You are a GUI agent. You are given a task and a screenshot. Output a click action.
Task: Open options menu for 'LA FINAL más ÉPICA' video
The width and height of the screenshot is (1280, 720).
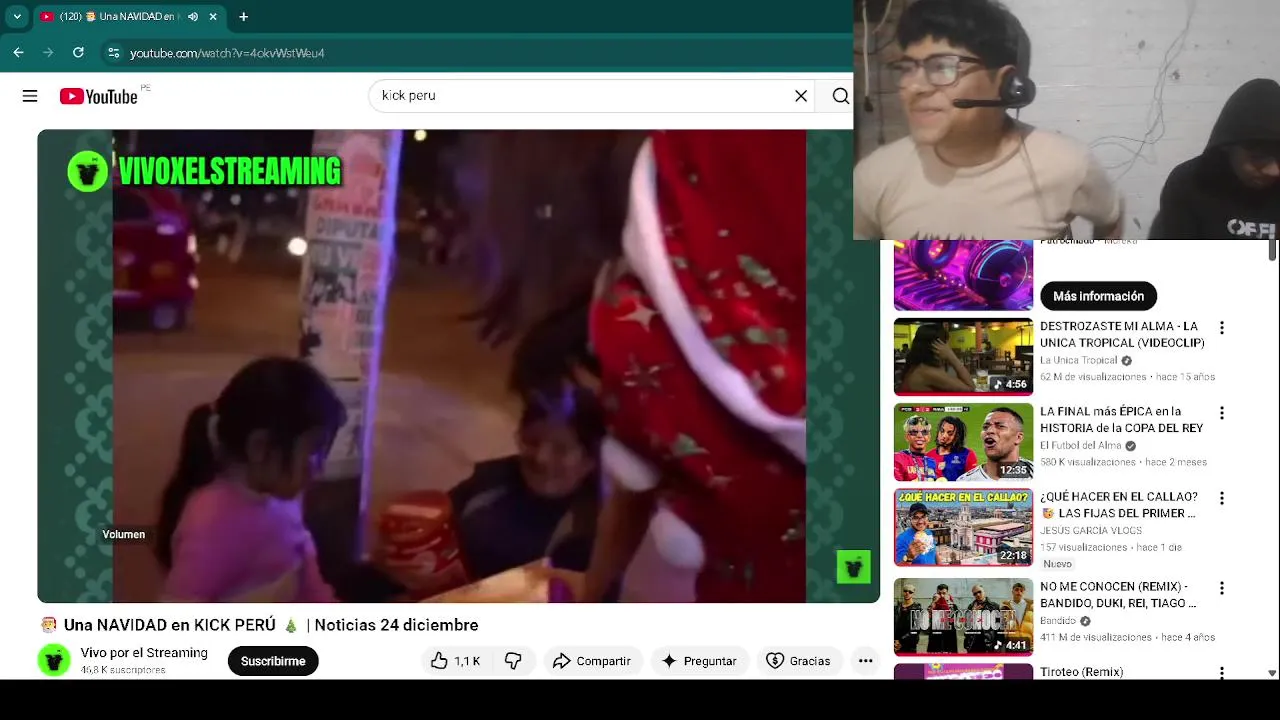pyautogui.click(x=1221, y=413)
